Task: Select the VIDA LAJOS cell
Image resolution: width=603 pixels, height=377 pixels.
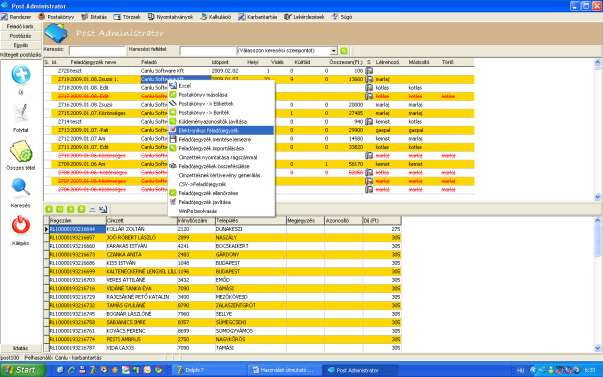Action: click(142, 348)
